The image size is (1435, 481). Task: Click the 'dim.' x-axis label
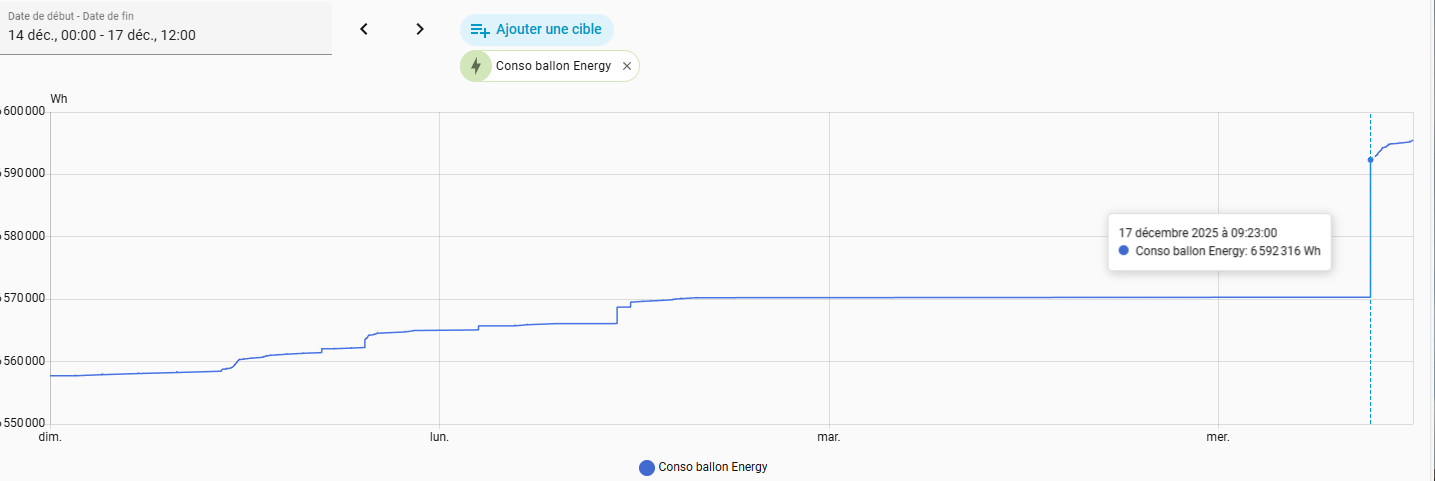50,437
